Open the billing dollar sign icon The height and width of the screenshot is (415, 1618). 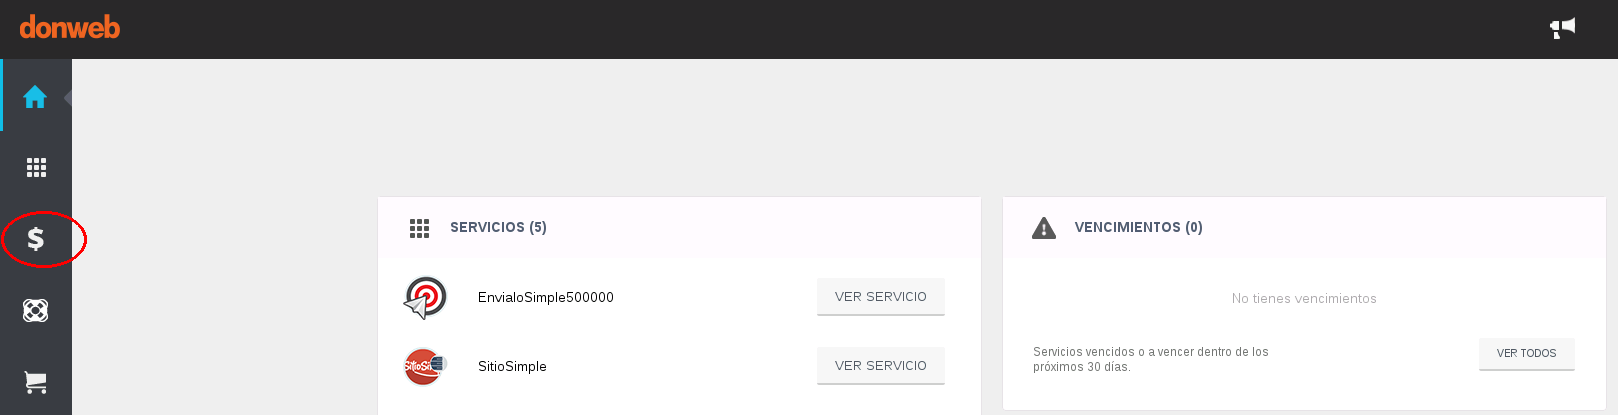[x=36, y=239]
